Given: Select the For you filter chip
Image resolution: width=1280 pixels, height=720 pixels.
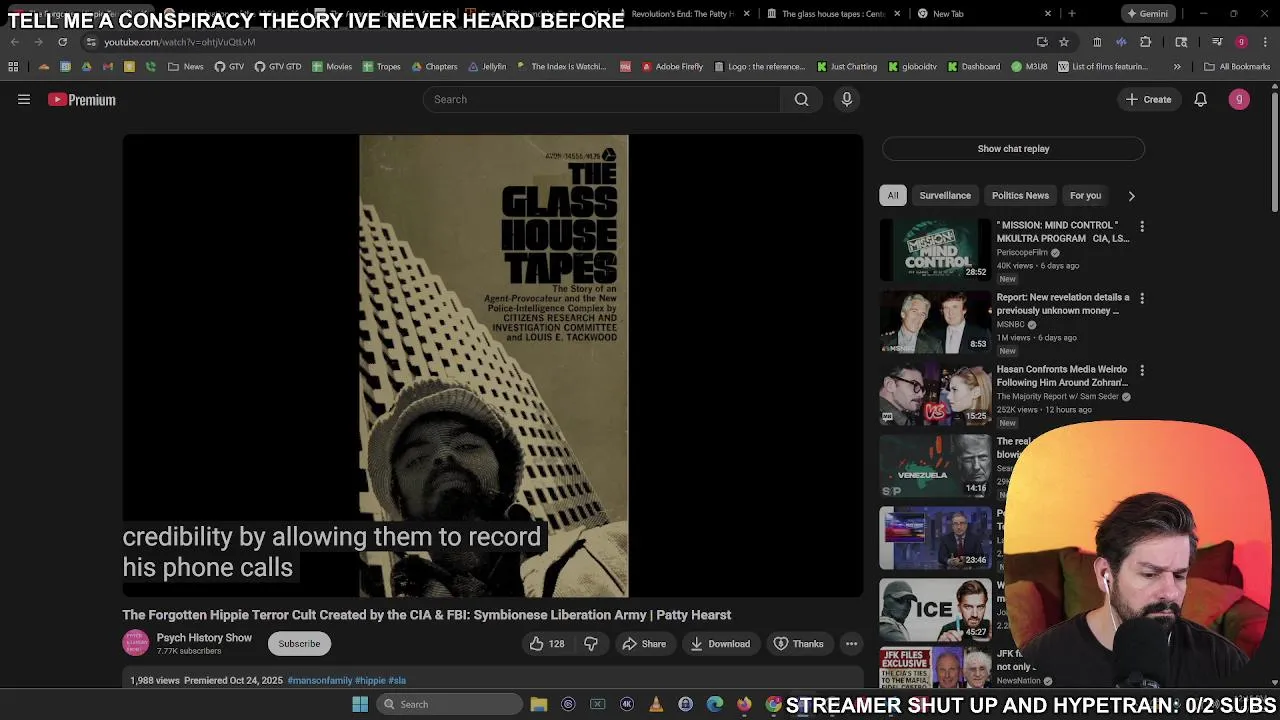Looking at the screenshot, I should 1085,196.
